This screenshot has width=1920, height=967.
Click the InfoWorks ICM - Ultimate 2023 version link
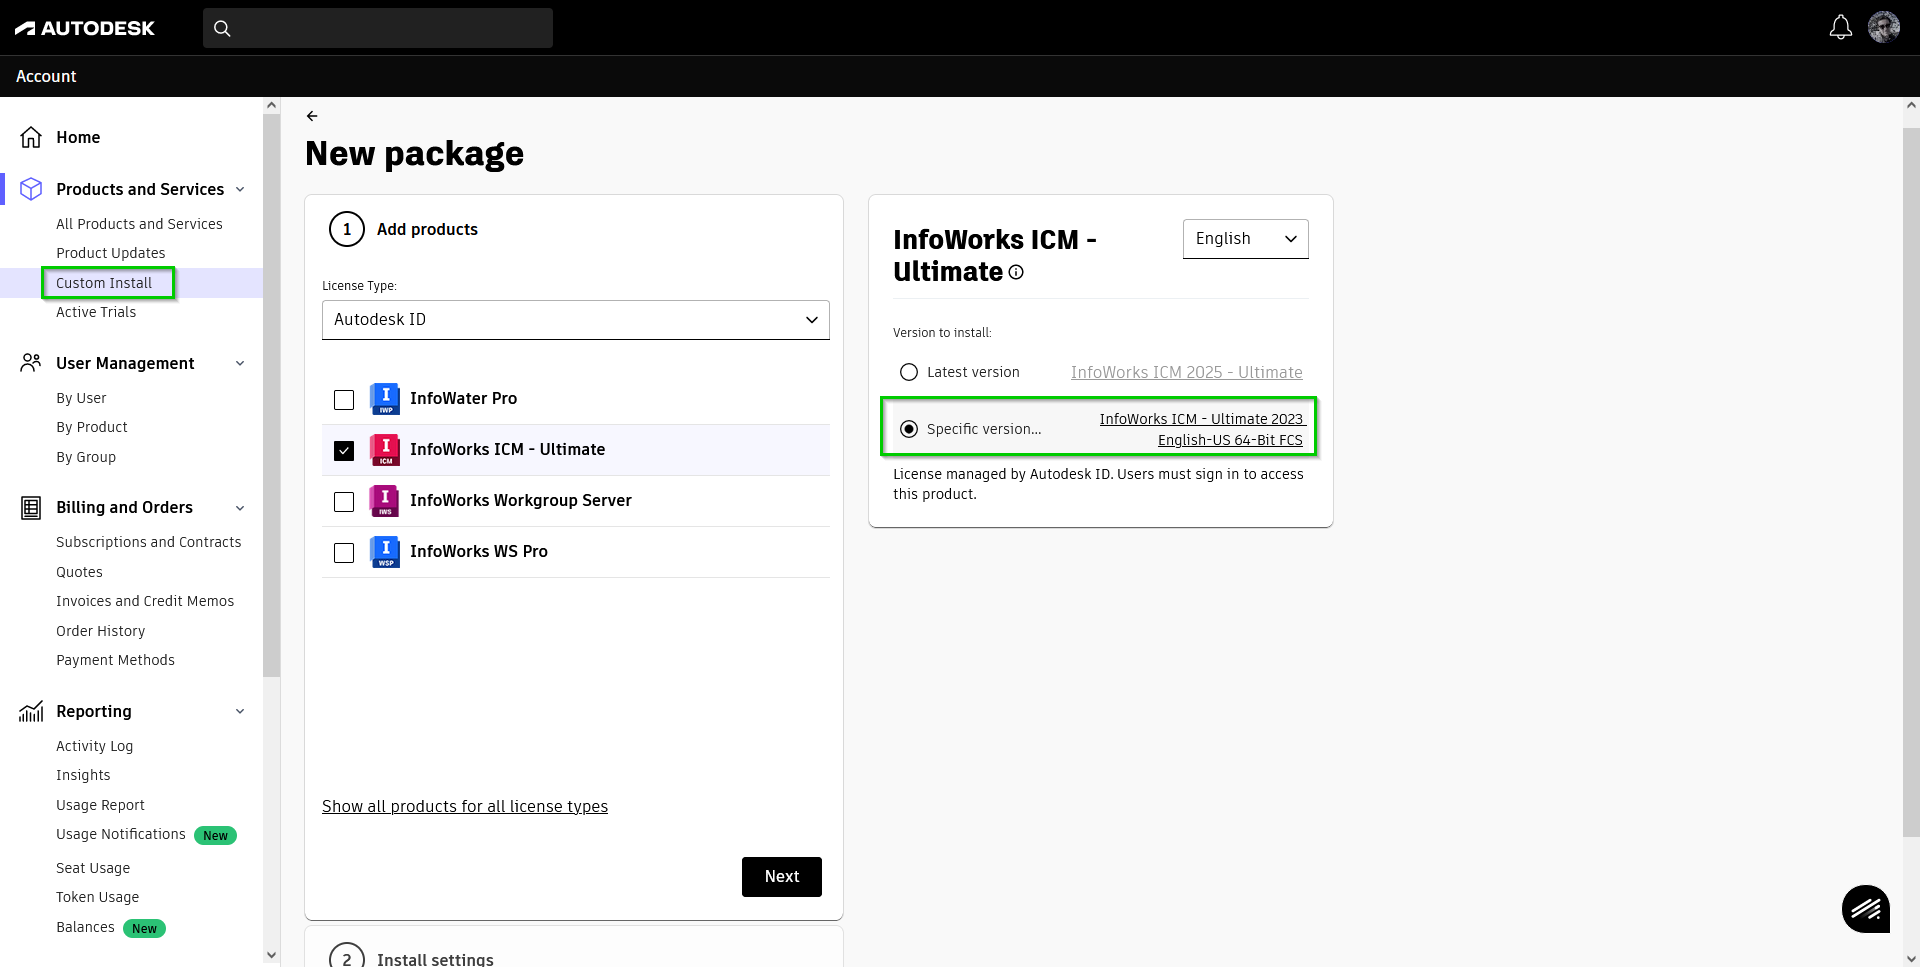[1202, 429]
